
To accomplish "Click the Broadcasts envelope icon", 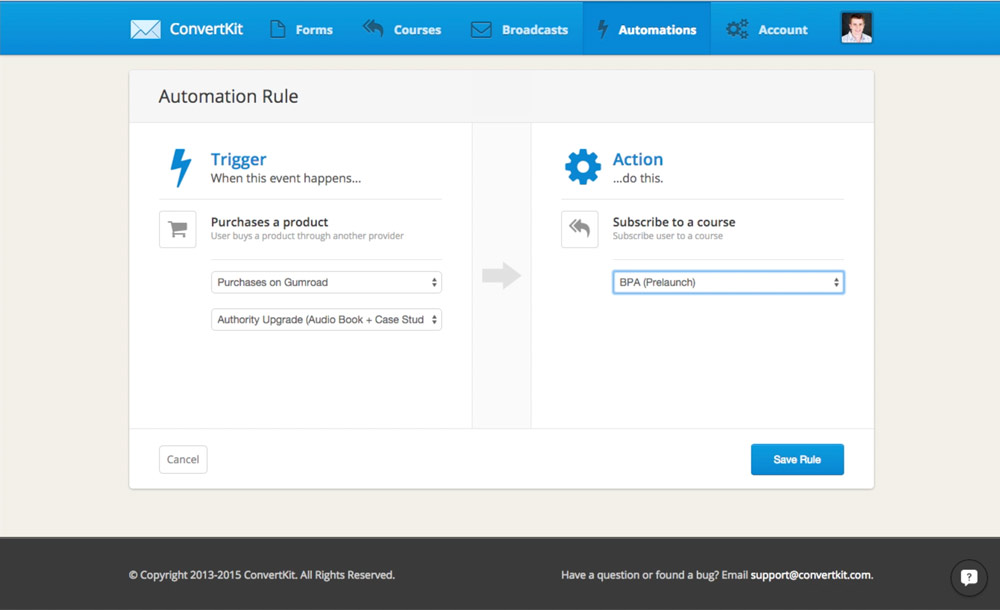I will click(x=481, y=29).
